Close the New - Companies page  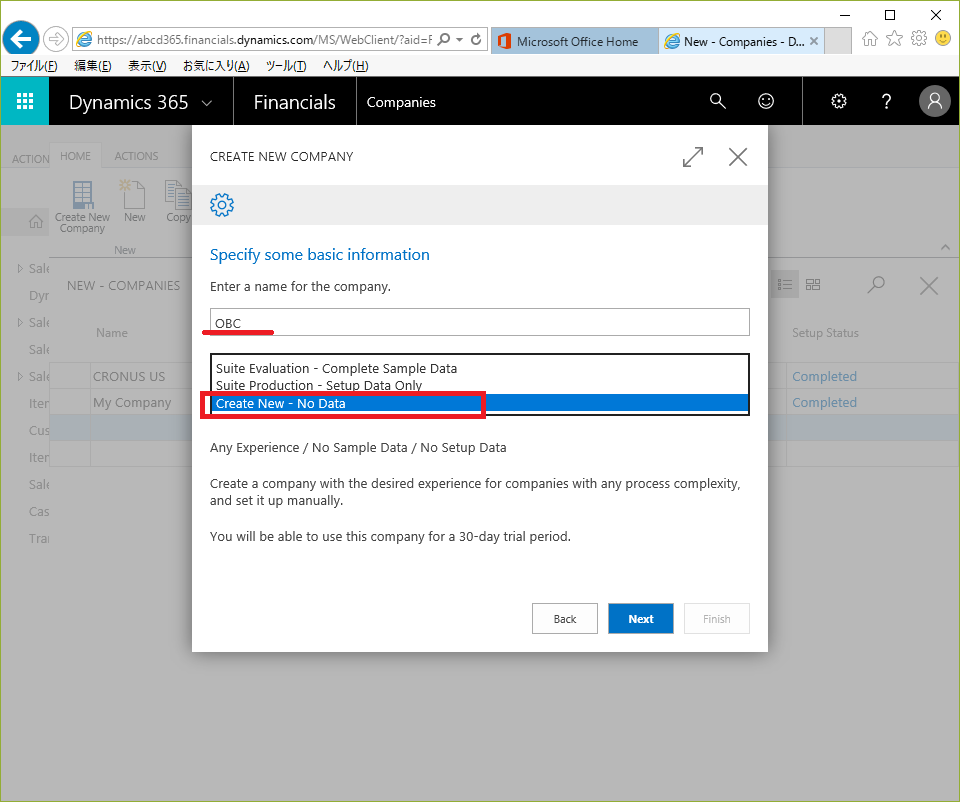[929, 285]
